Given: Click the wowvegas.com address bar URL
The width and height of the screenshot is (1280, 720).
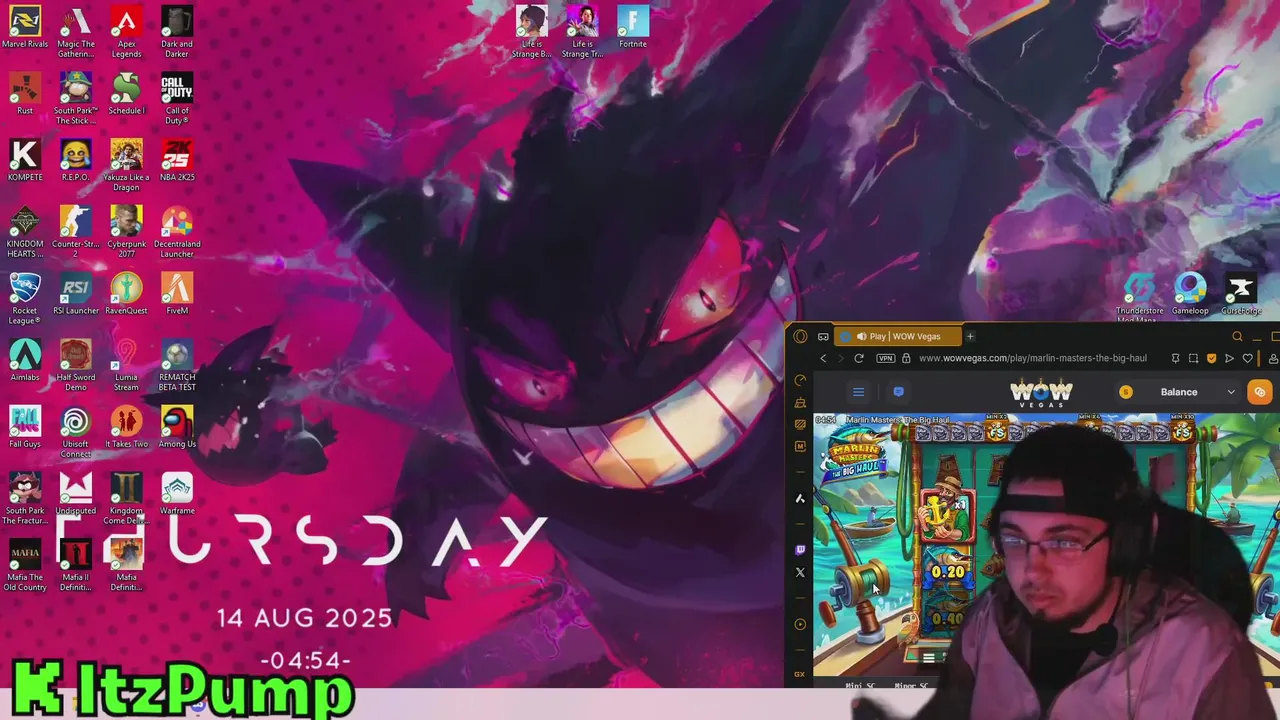Looking at the screenshot, I should (1032, 358).
